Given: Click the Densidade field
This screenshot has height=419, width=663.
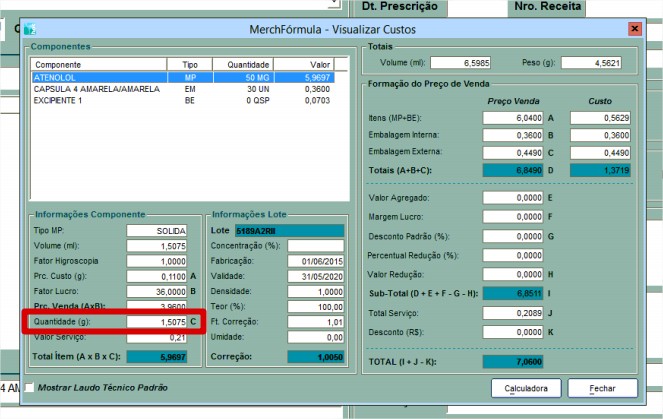Looking at the screenshot, I should click(x=316, y=292).
